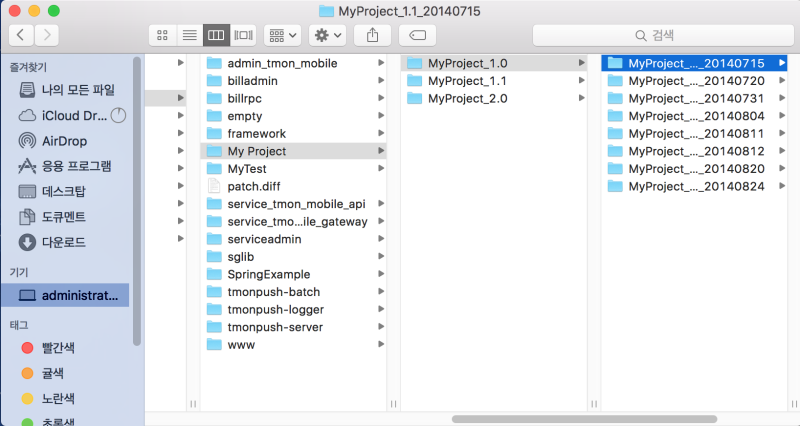This screenshot has width=800, height=426.
Task: Select the tmonpush-logger folder
Action: tap(293, 310)
